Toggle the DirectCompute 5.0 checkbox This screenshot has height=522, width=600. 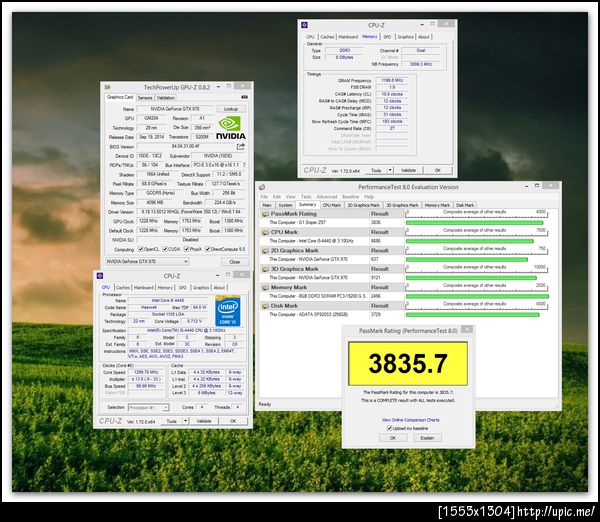(x=207, y=249)
